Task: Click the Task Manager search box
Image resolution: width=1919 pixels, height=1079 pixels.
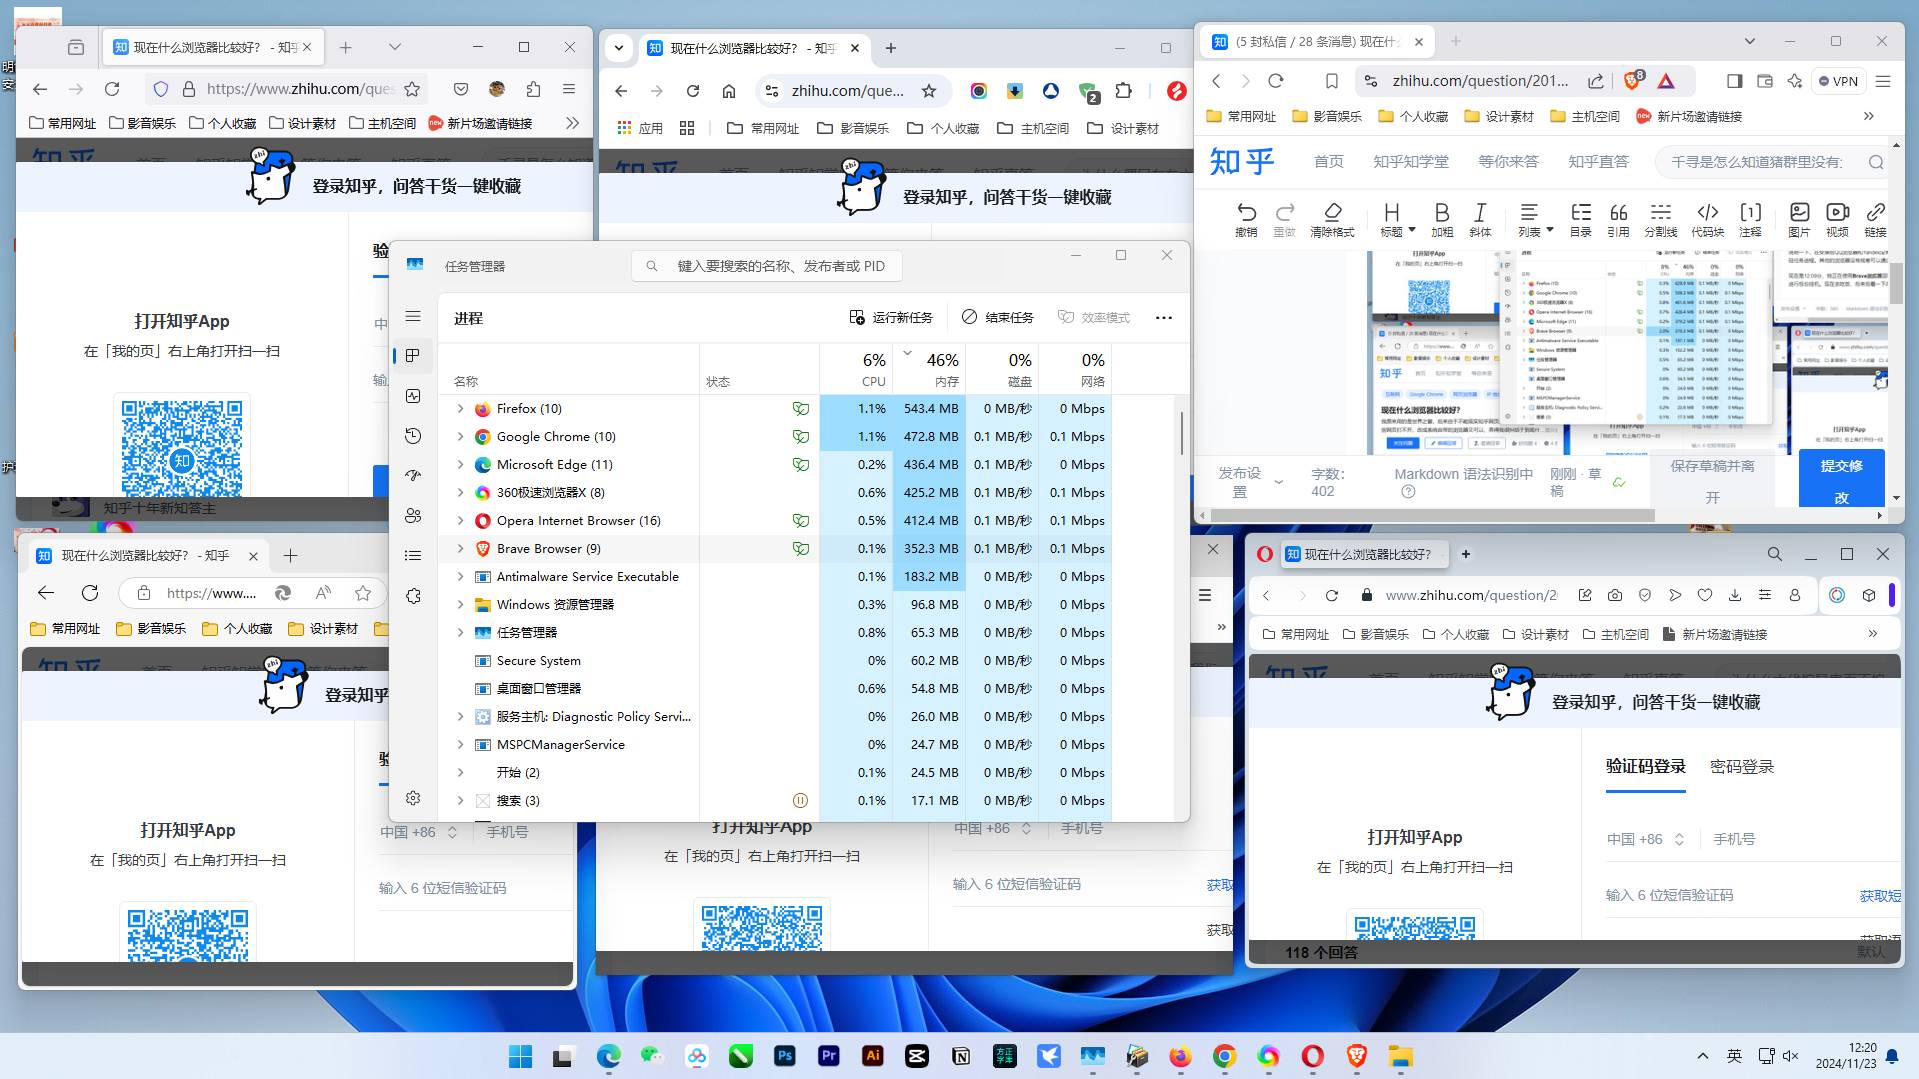Action: (x=767, y=266)
